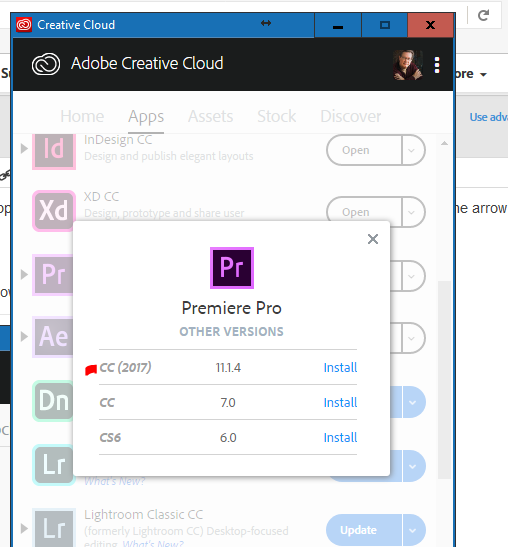
Task: Click the XD CC name text
Action: (102, 197)
